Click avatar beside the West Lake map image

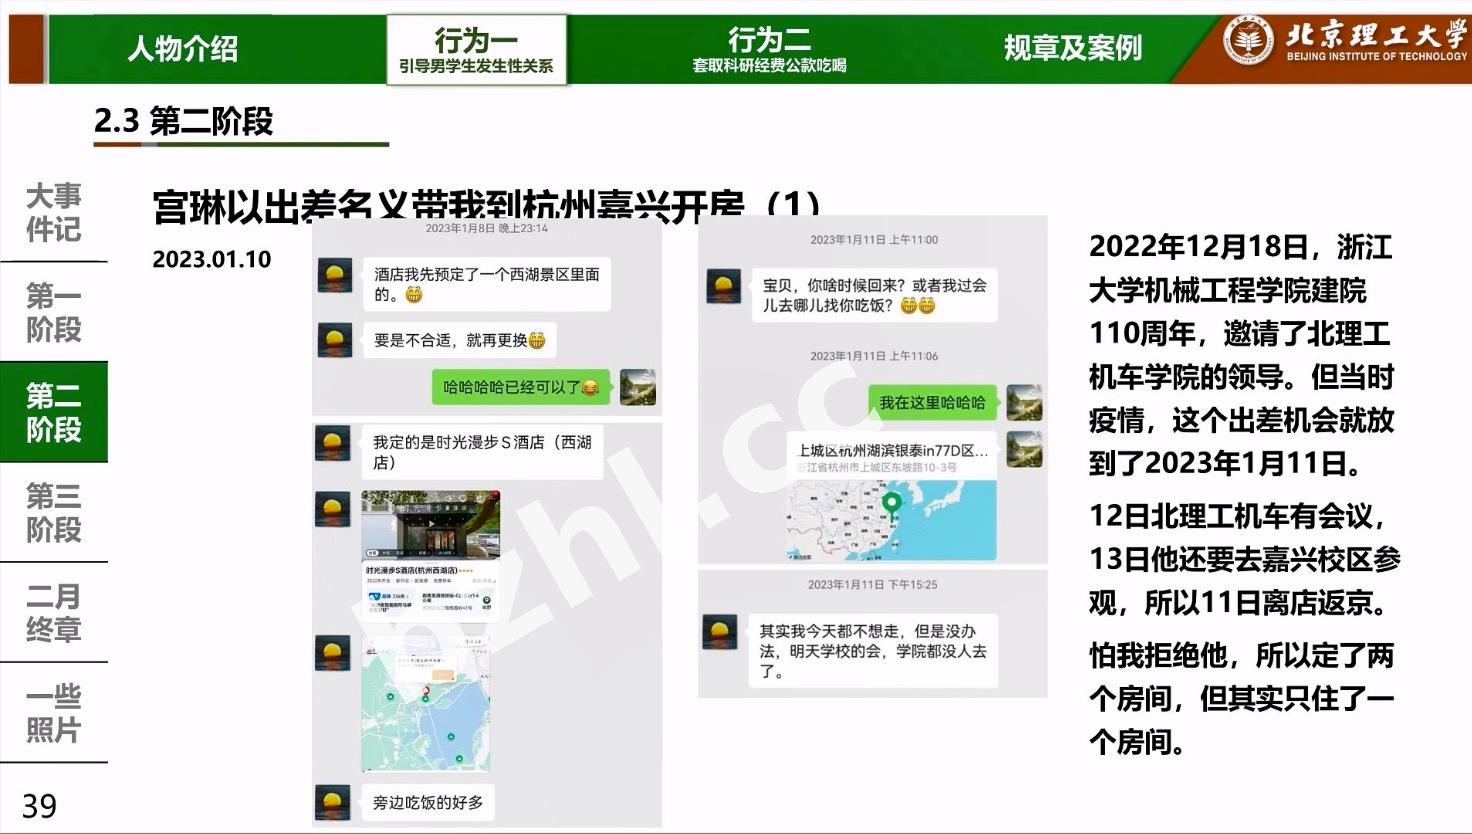(x=333, y=653)
